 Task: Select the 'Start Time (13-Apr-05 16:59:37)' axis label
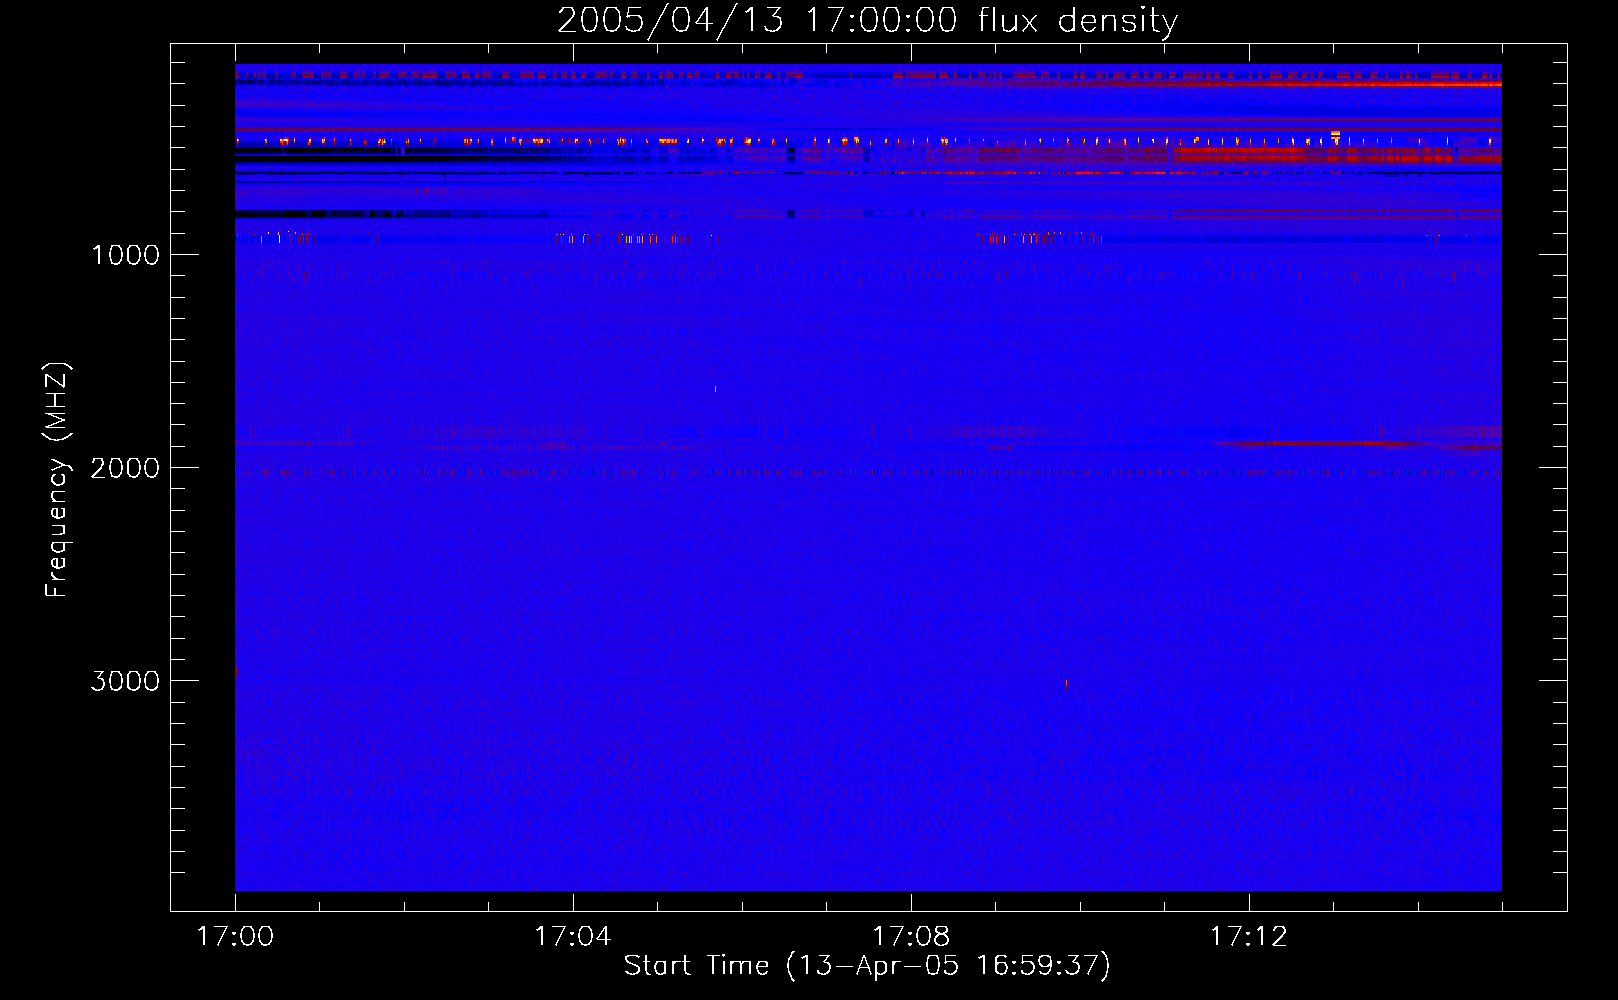click(x=867, y=966)
